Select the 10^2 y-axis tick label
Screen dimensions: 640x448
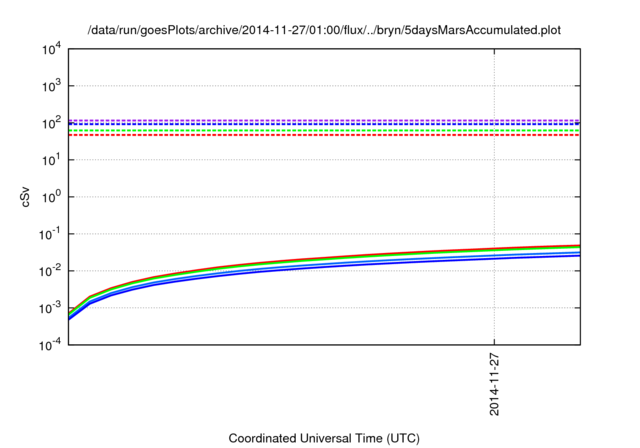[x=51, y=123]
